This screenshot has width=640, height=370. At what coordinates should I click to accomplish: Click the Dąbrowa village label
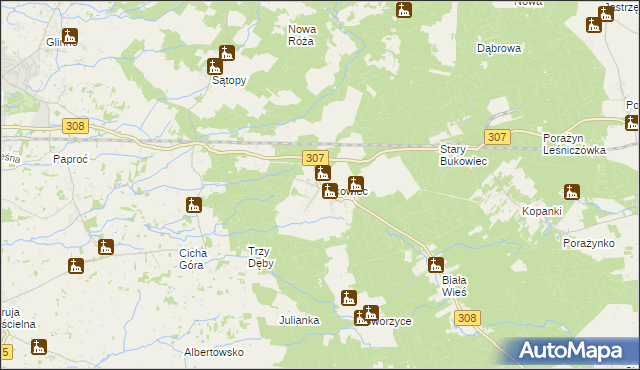coord(499,49)
